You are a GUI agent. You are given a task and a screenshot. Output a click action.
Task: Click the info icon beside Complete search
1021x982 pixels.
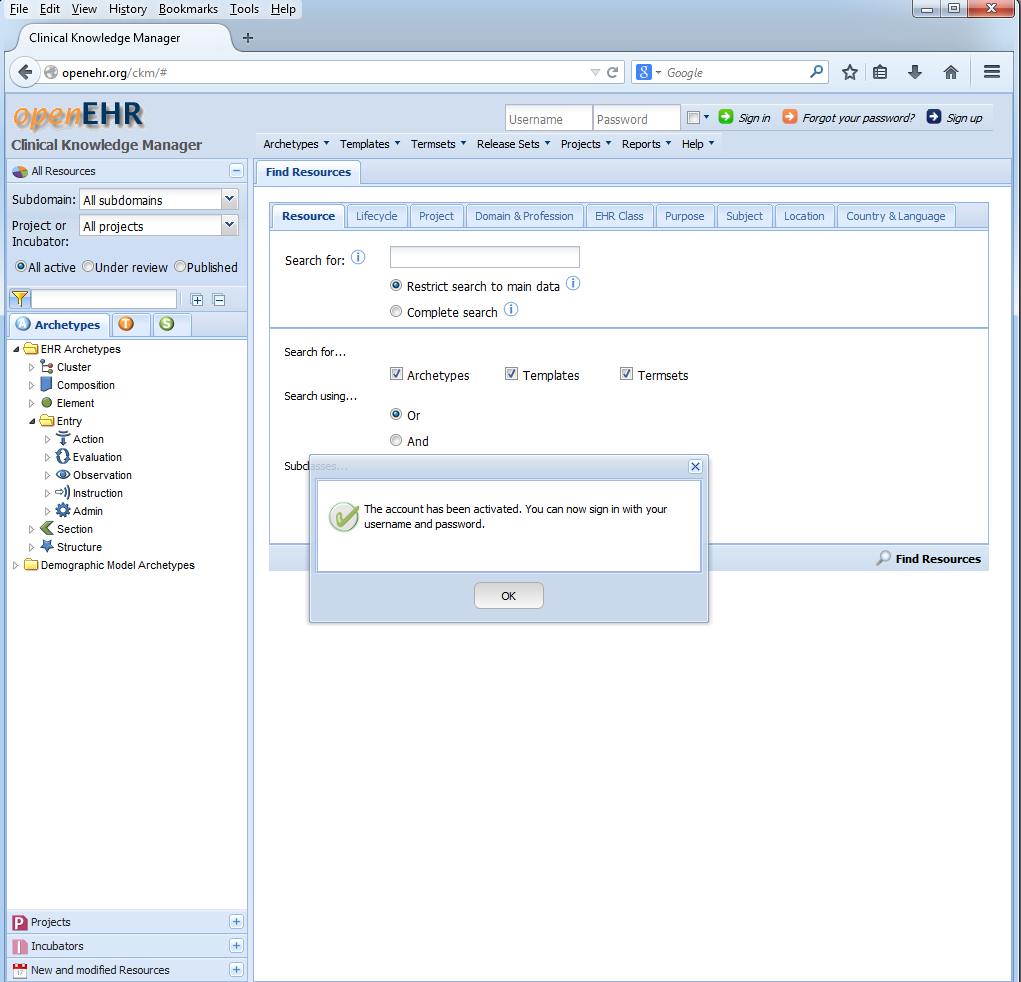(x=511, y=310)
